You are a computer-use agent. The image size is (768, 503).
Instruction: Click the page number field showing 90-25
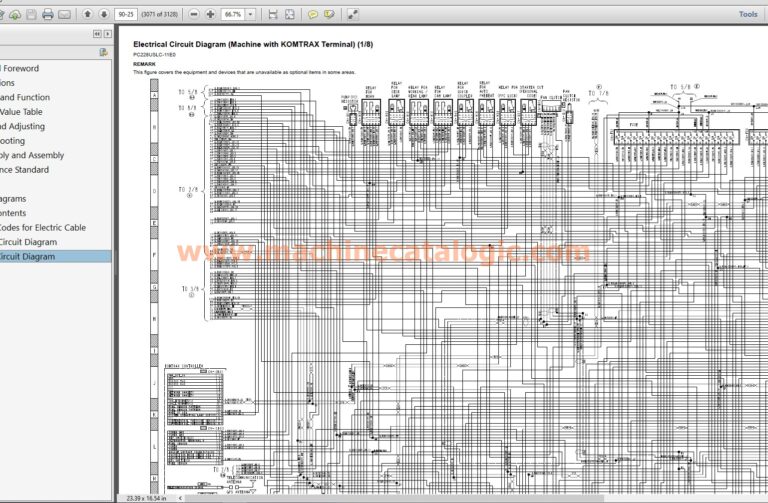pos(126,14)
